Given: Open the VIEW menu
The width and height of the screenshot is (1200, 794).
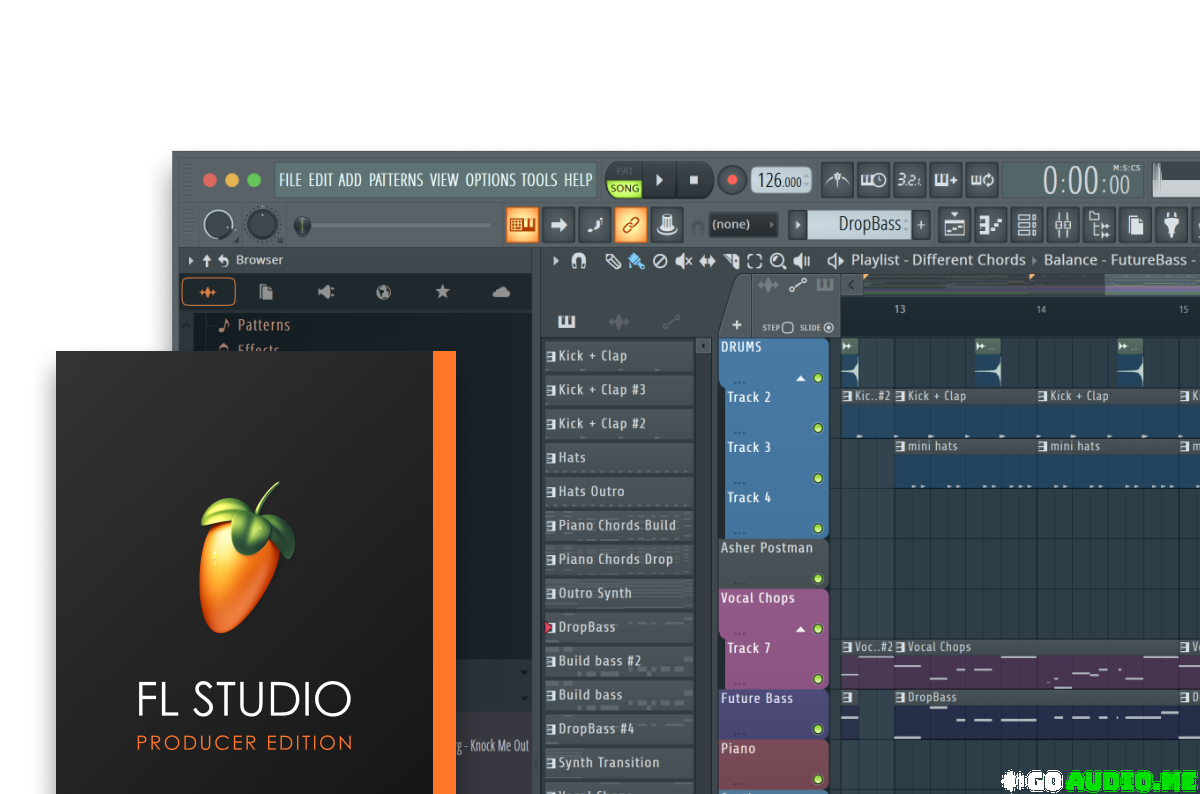Looking at the screenshot, I should [x=444, y=180].
